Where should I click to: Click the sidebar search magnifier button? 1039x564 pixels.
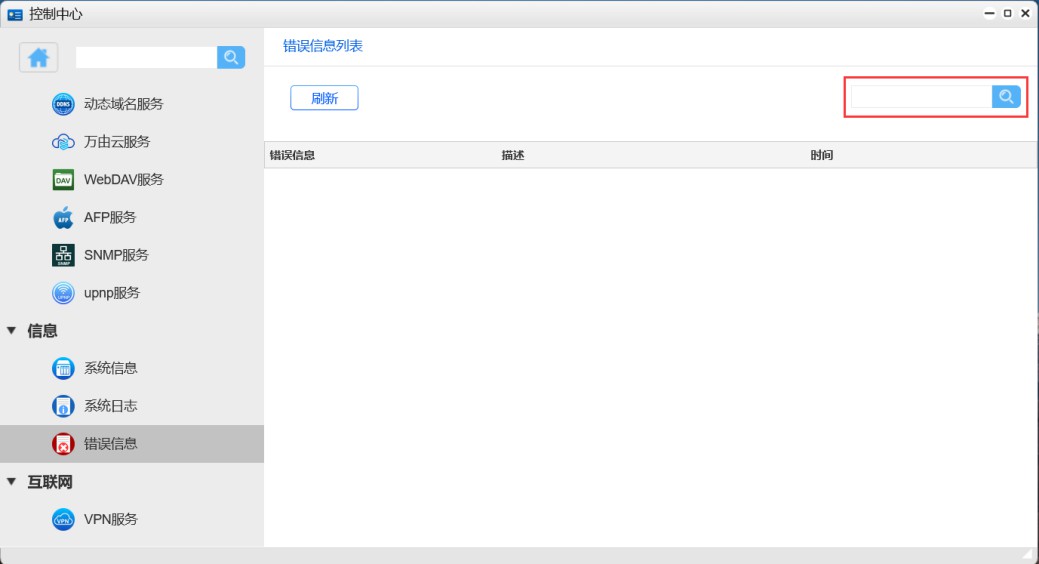click(x=231, y=58)
